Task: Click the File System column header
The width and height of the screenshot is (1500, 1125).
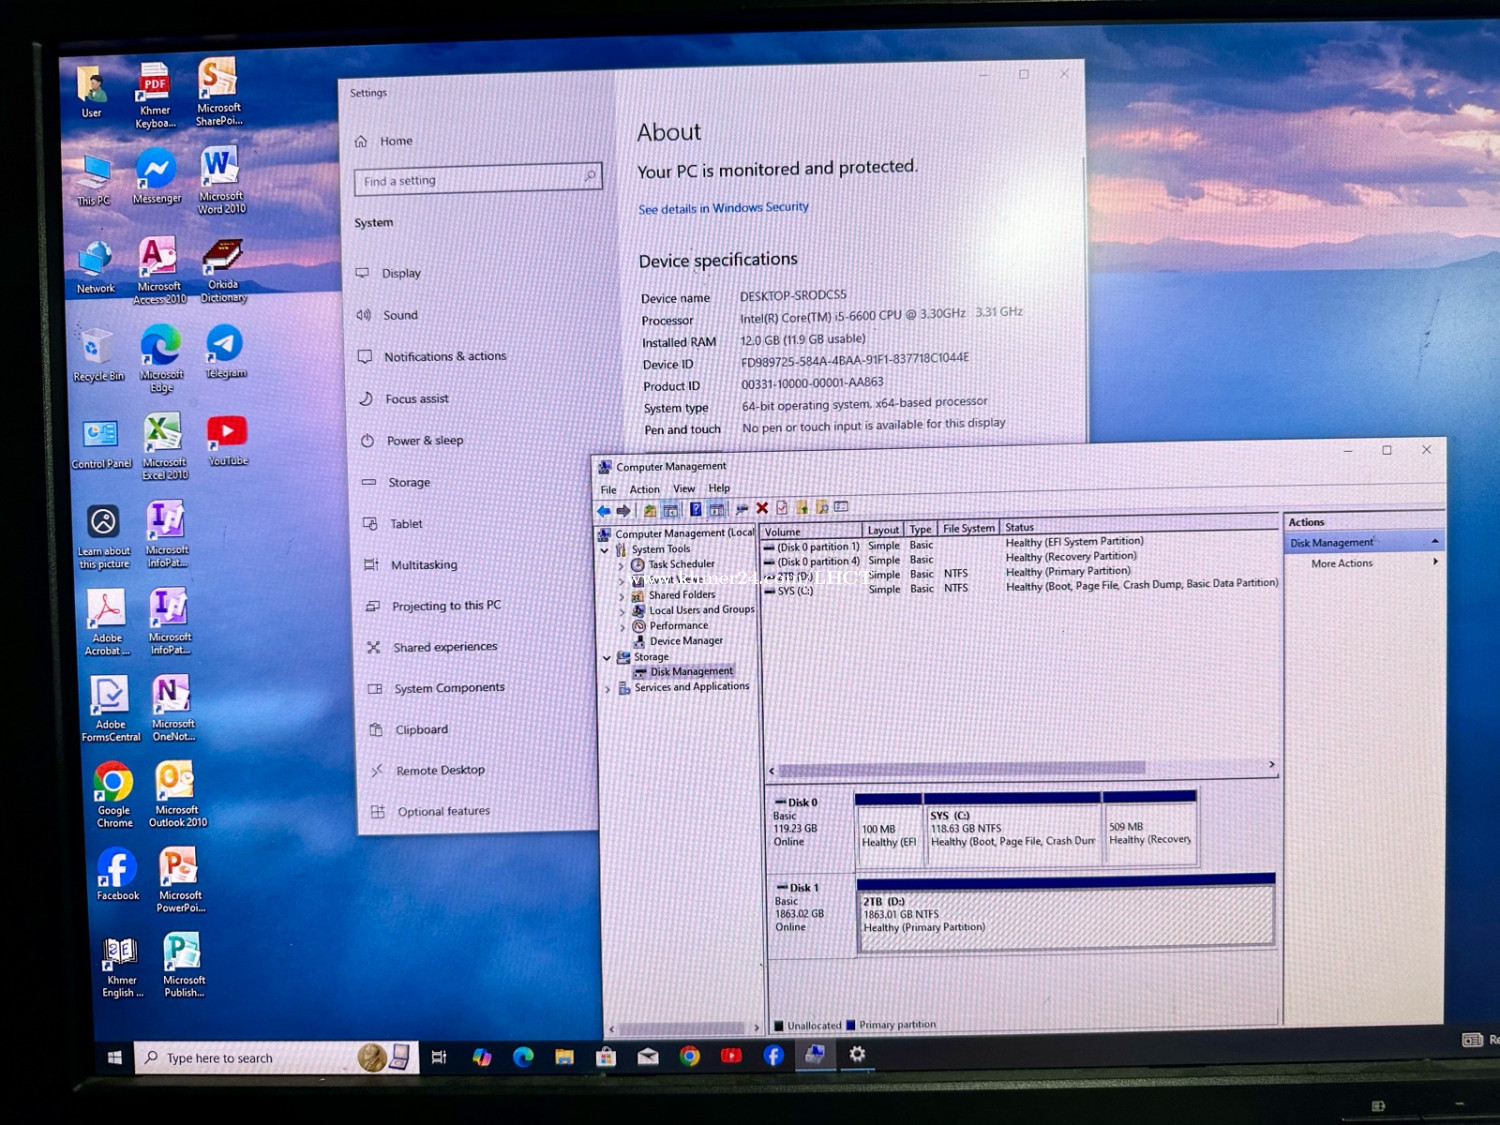Action: click(x=968, y=528)
